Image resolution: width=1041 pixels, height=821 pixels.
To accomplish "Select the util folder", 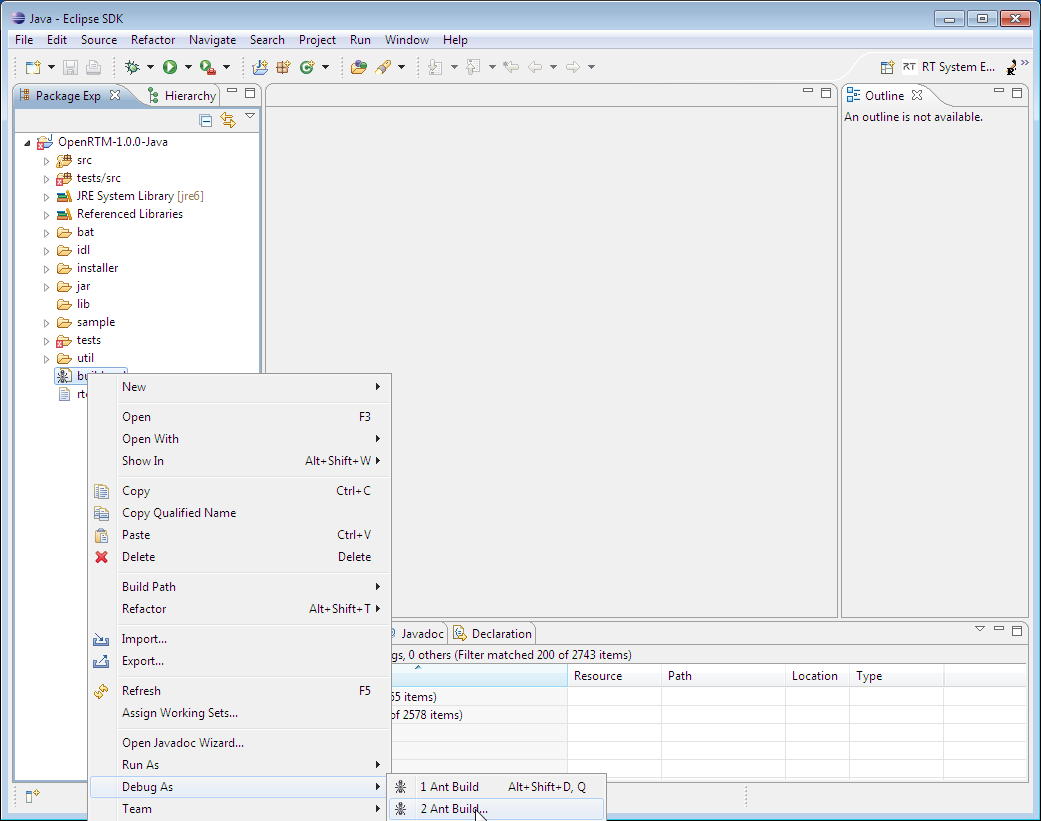I will (85, 358).
